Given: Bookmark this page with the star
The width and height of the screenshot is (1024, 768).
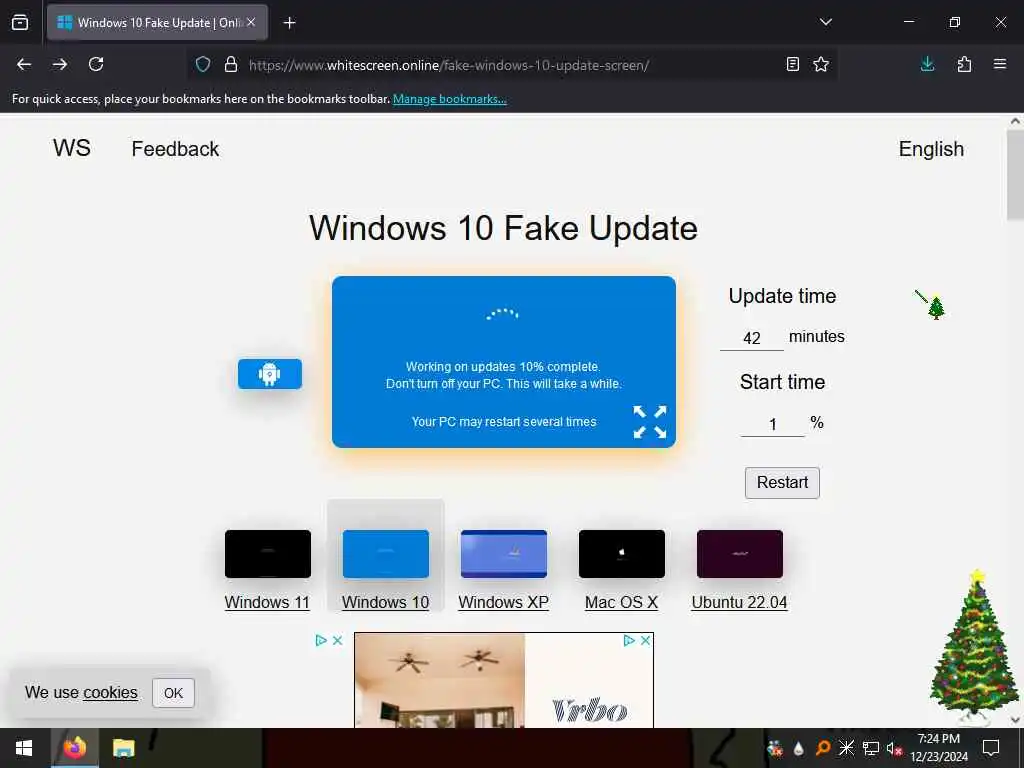Looking at the screenshot, I should (821, 65).
